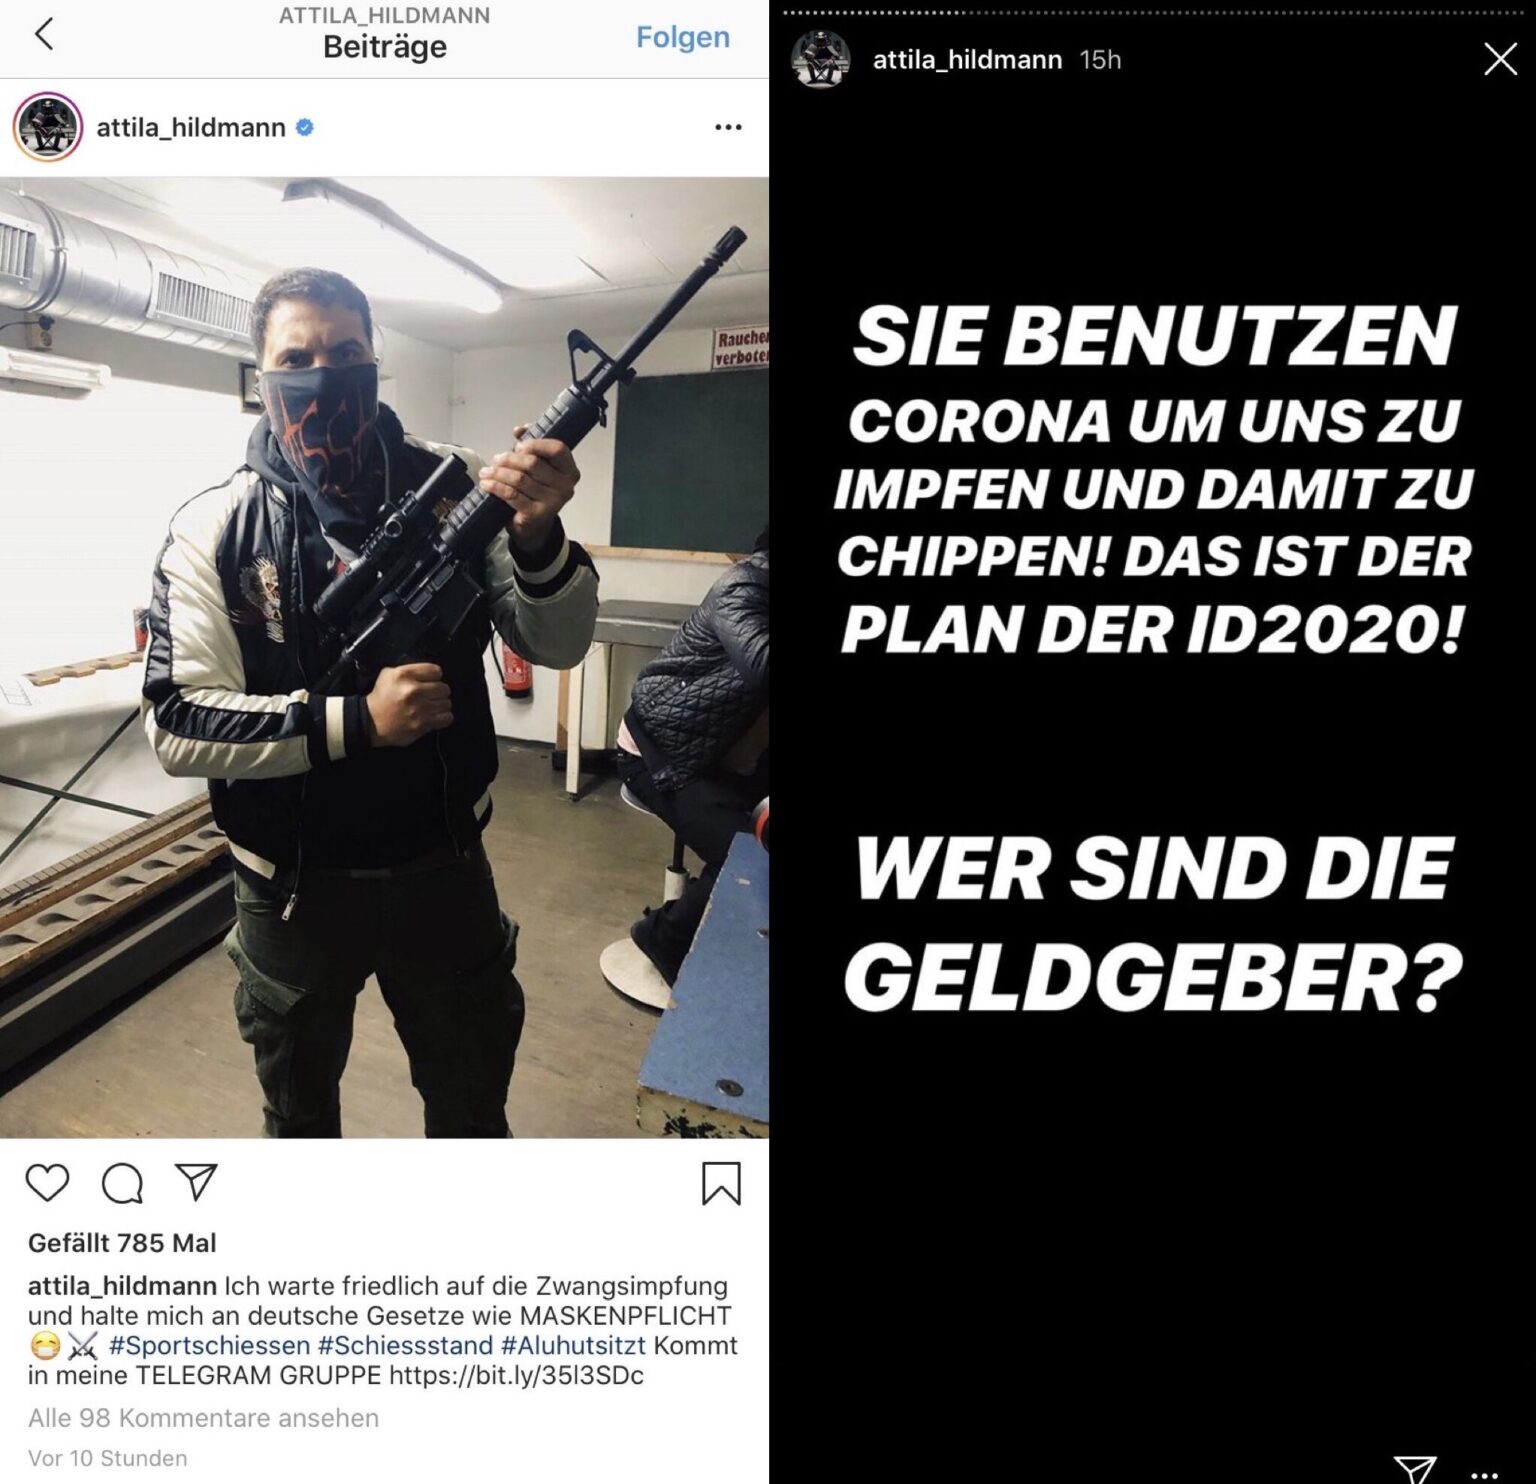The height and width of the screenshot is (1484, 1536).
Task: Tap the back arrow in the header
Action: (44, 35)
